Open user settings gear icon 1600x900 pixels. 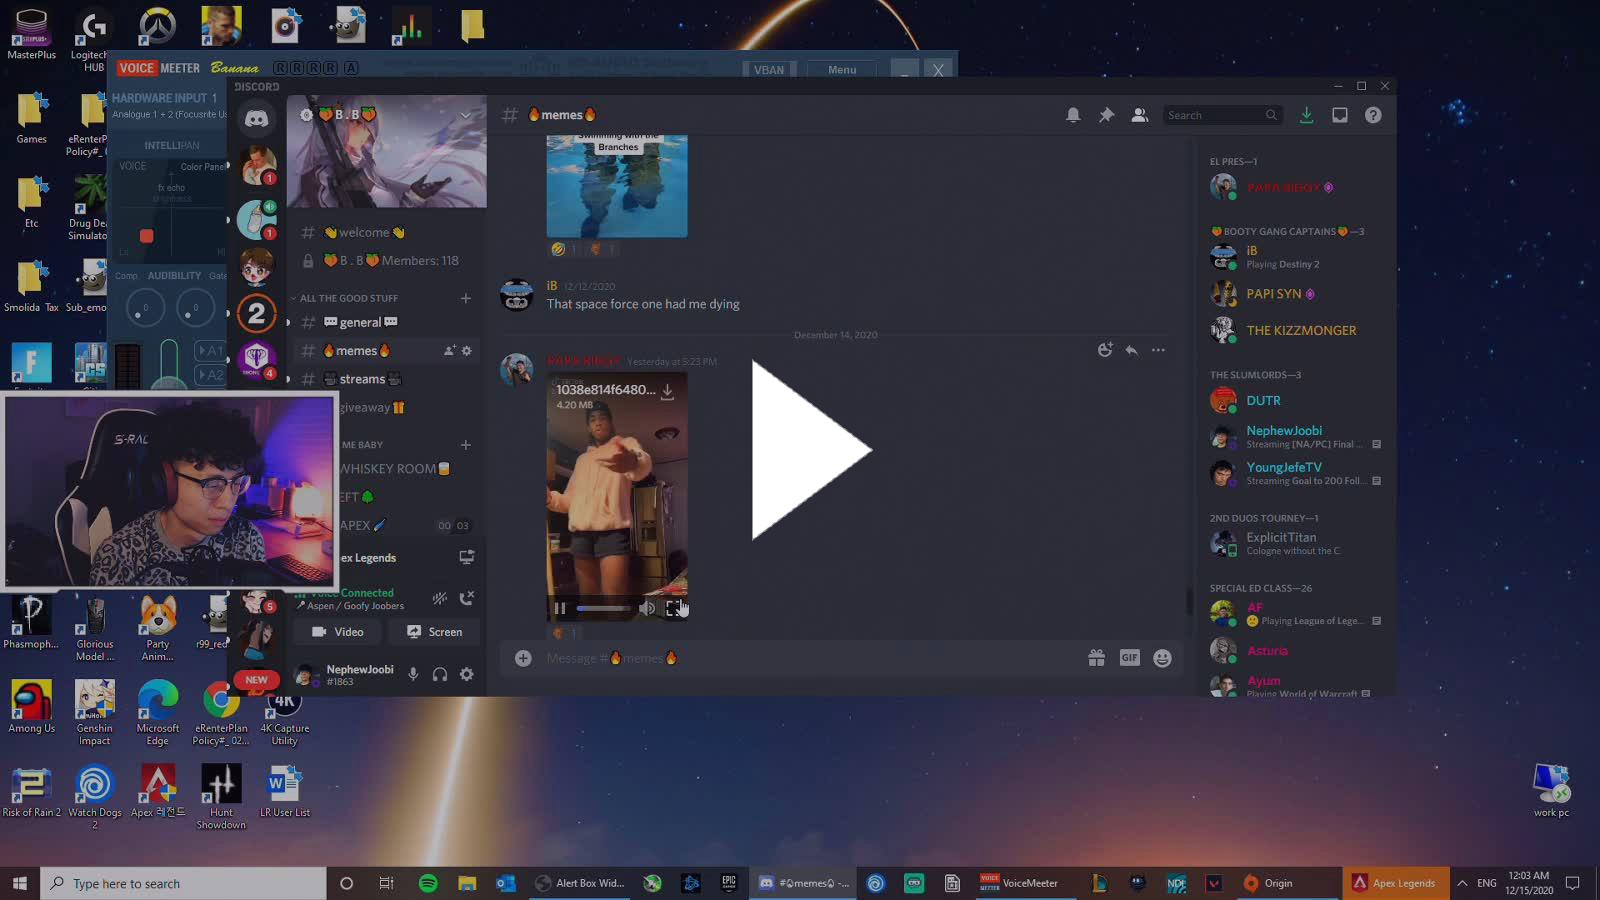pos(467,675)
